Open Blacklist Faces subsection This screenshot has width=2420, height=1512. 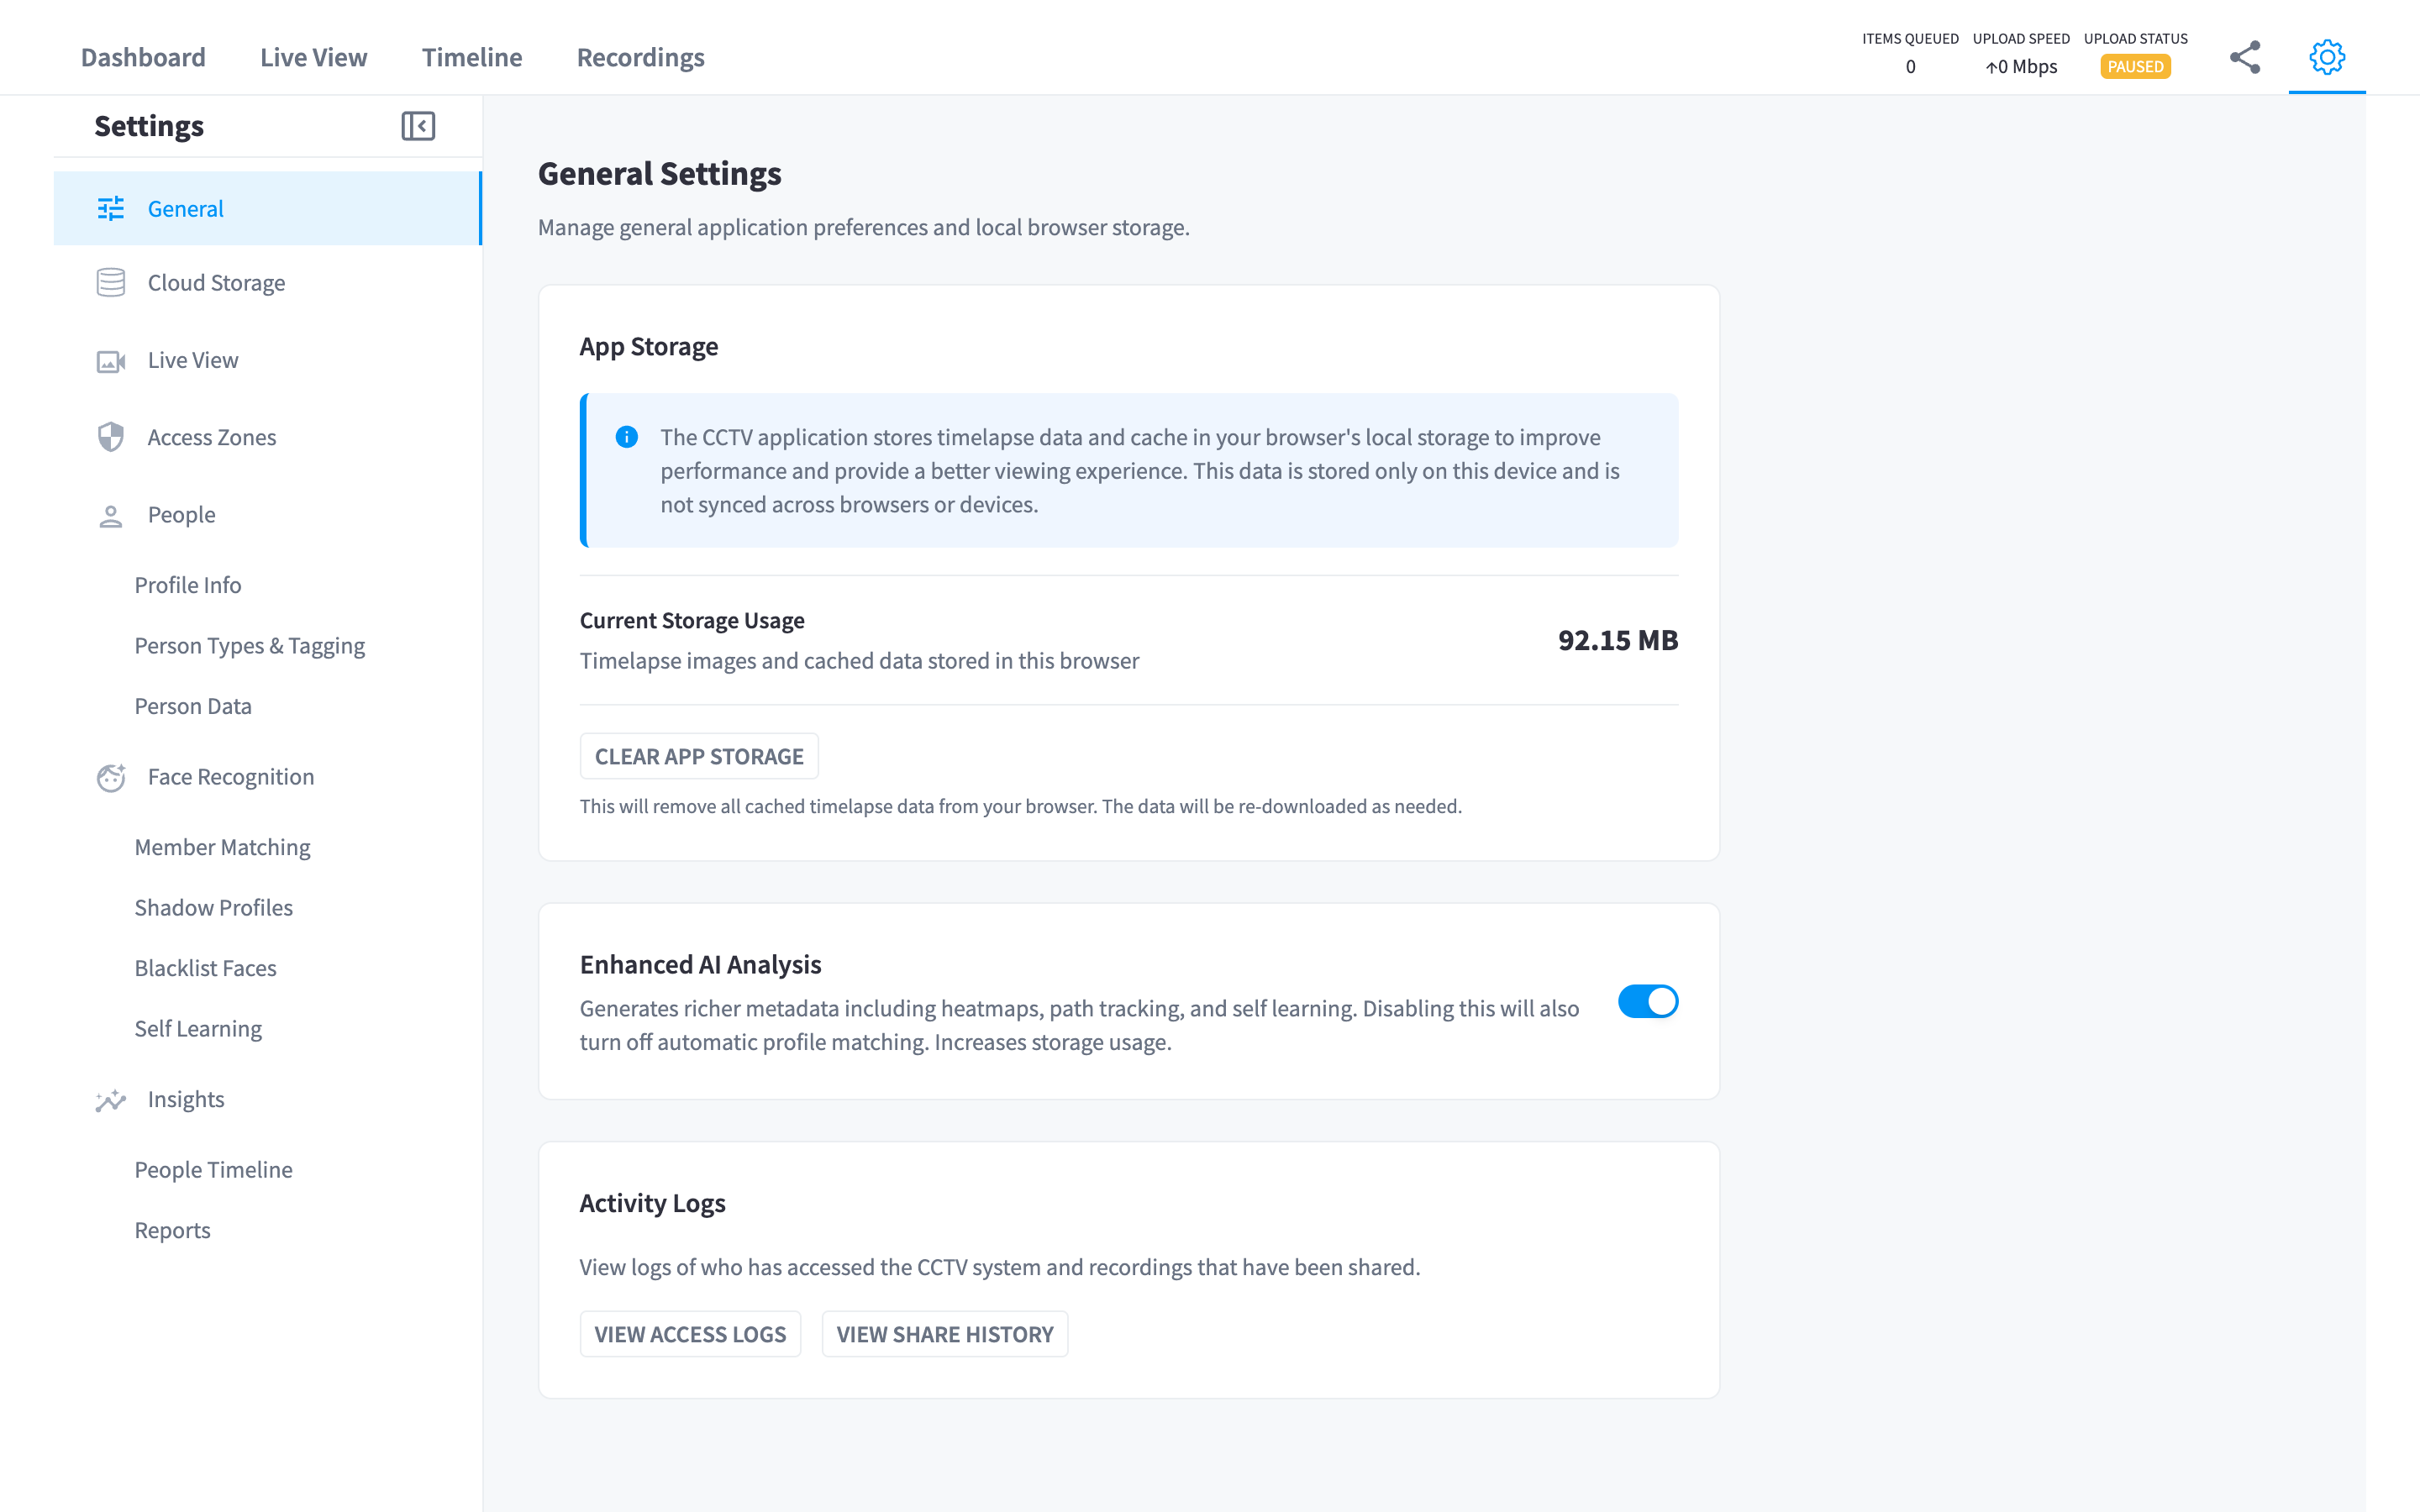pyautogui.click(x=205, y=968)
